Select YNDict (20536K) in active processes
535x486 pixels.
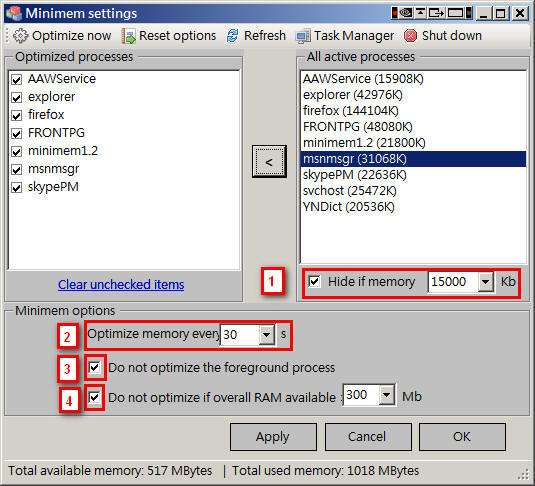coord(413,207)
